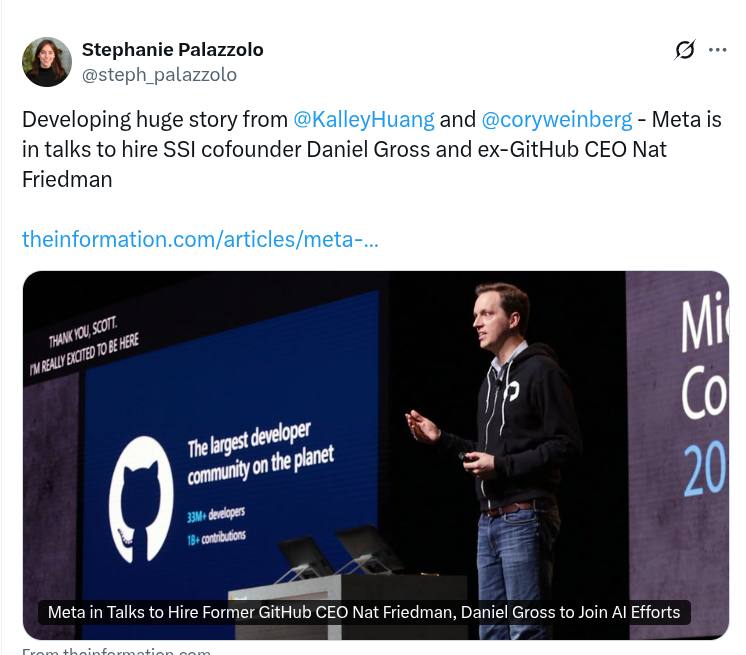Screen dimensions: 746x655
Task: Click 'The largest developer community' slide text
Action: click(x=260, y=453)
